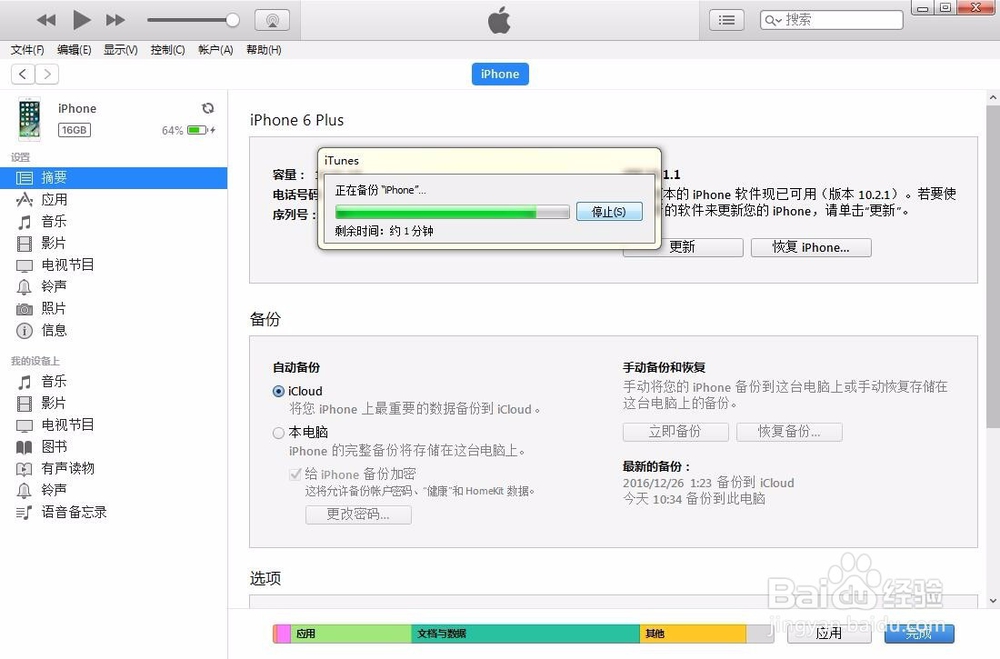Open 影片 under the 设置 section
The image size is (1000, 659).
pos(114,243)
